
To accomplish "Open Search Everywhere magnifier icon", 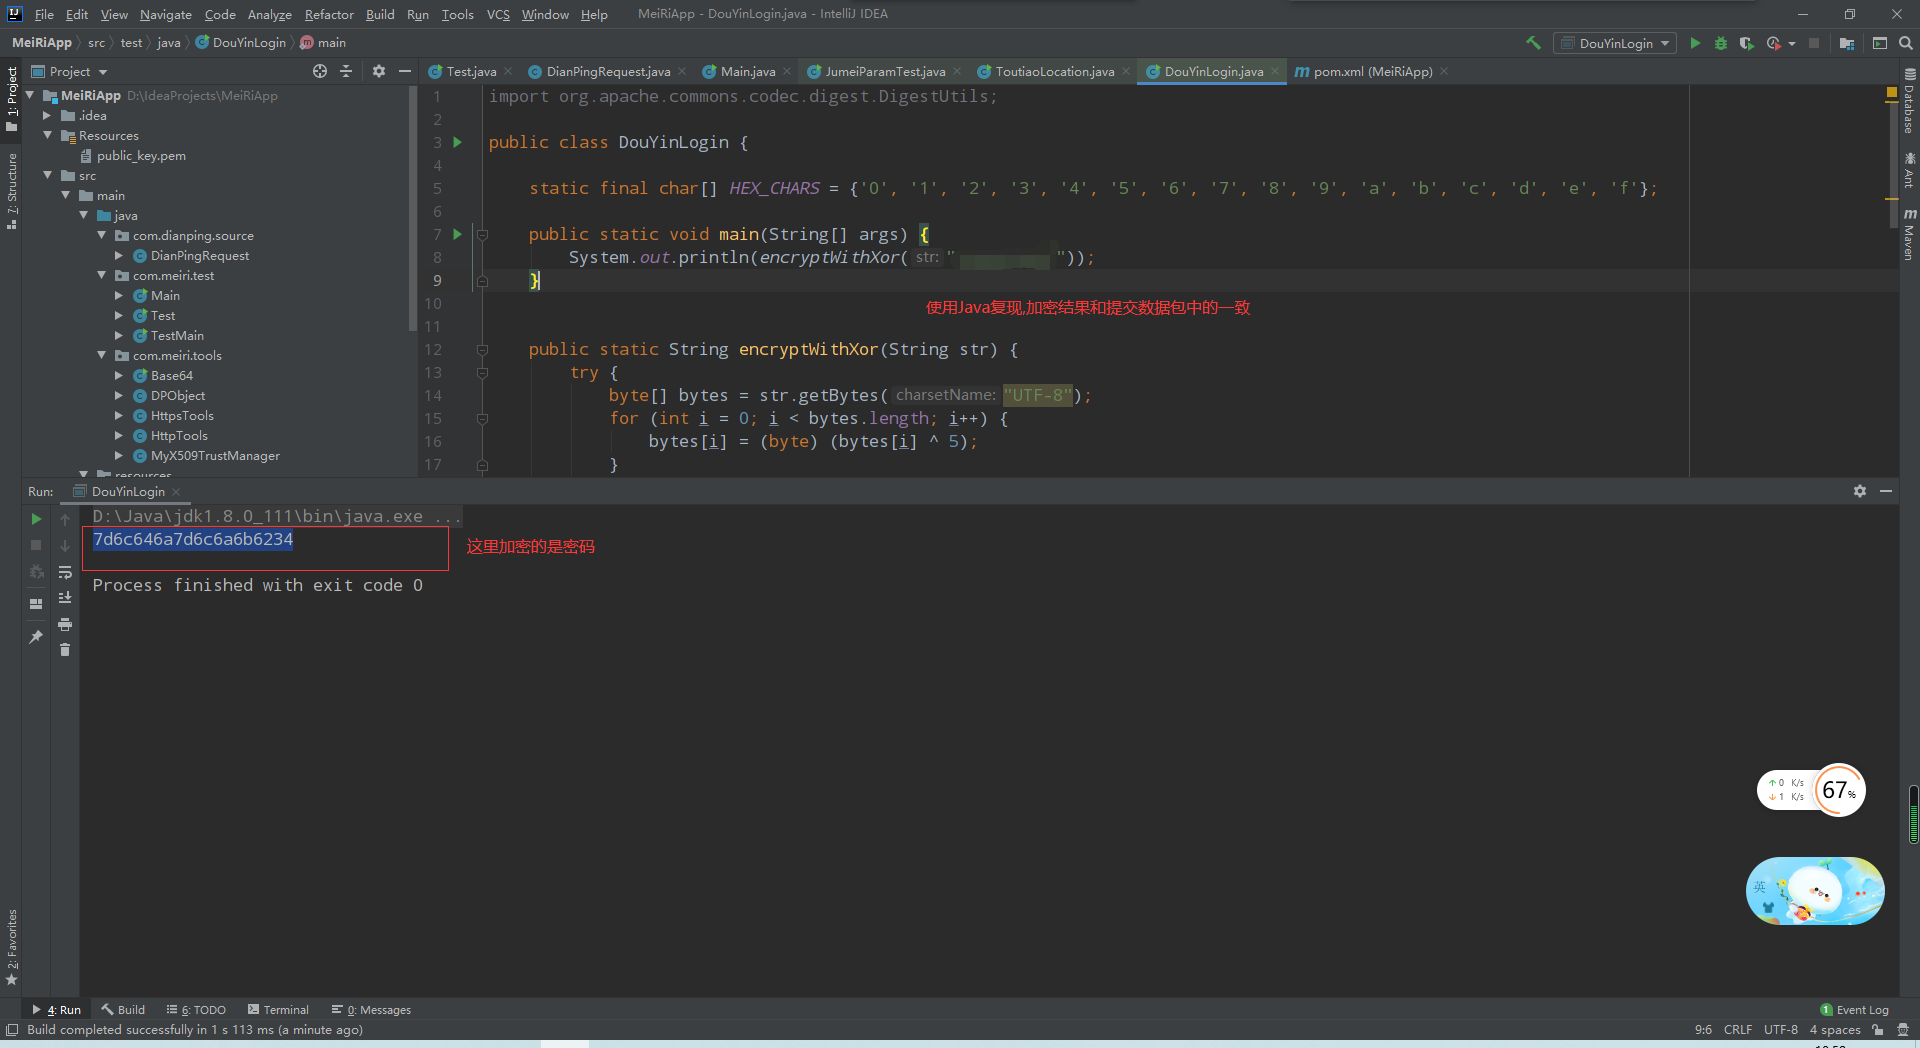I will 1906,43.
